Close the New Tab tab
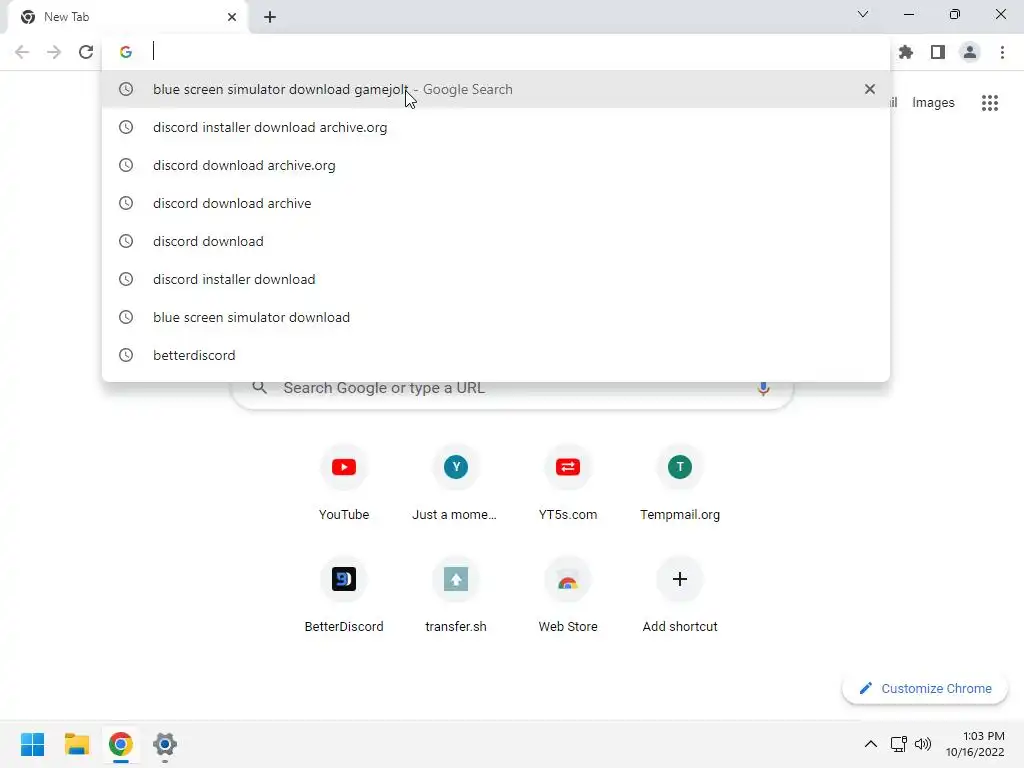Screen dimensions: 1024x768 click(x=232, y=17)
